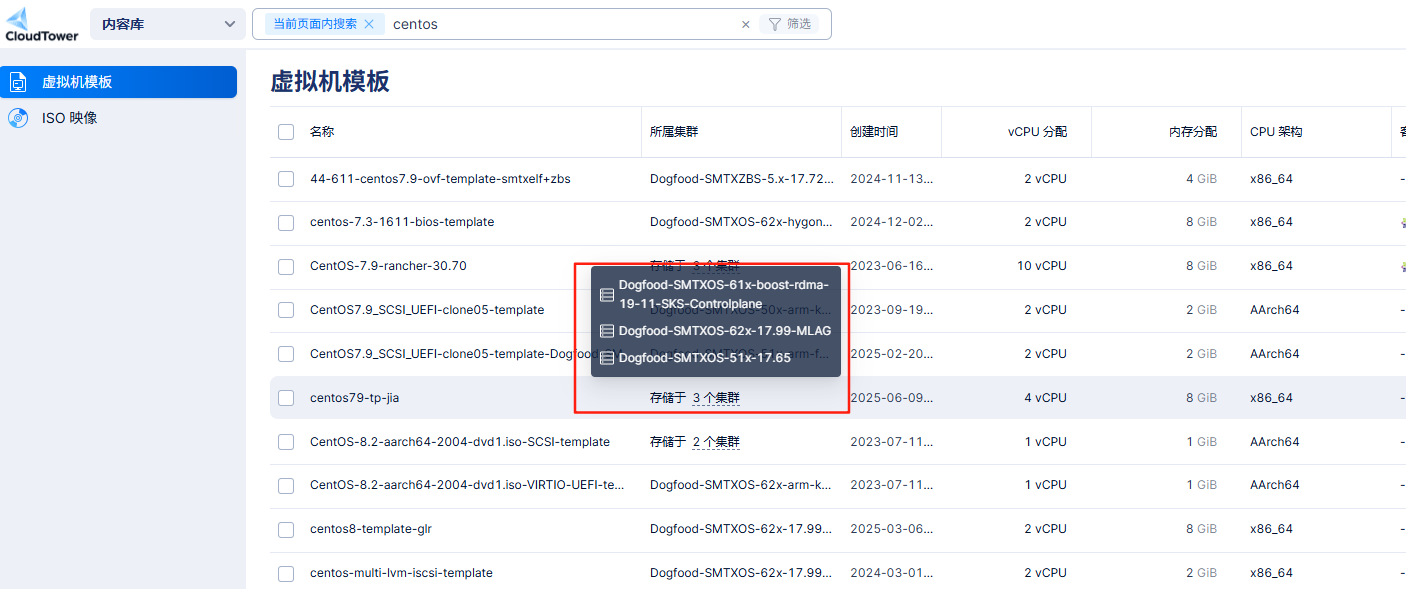Click cluster icon beside Dogfood-SMTXOS-61x-boost-rdma
1406x589 pixels.
(x=606, y=295)
